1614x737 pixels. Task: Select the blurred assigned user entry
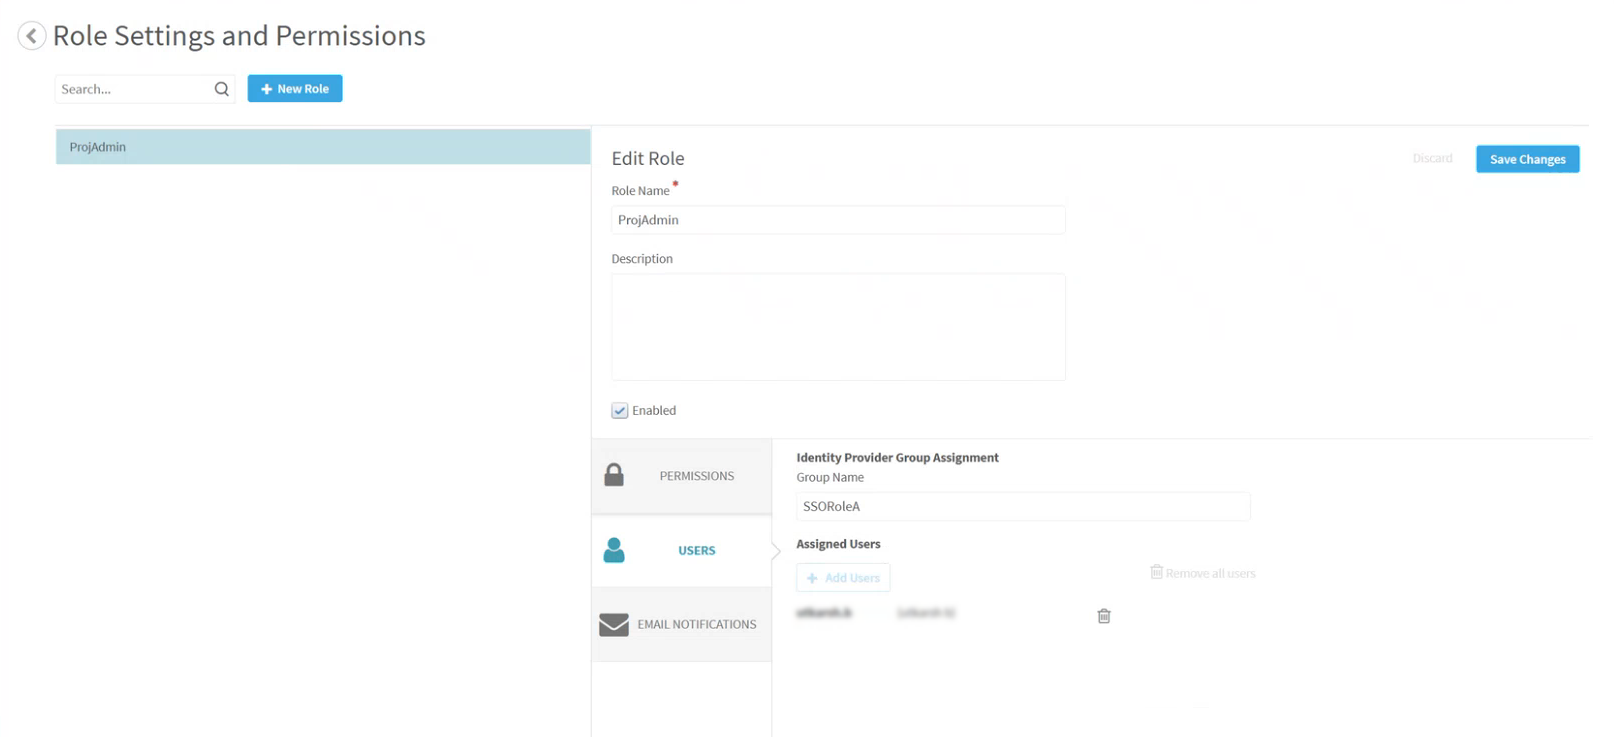(825, 613)
